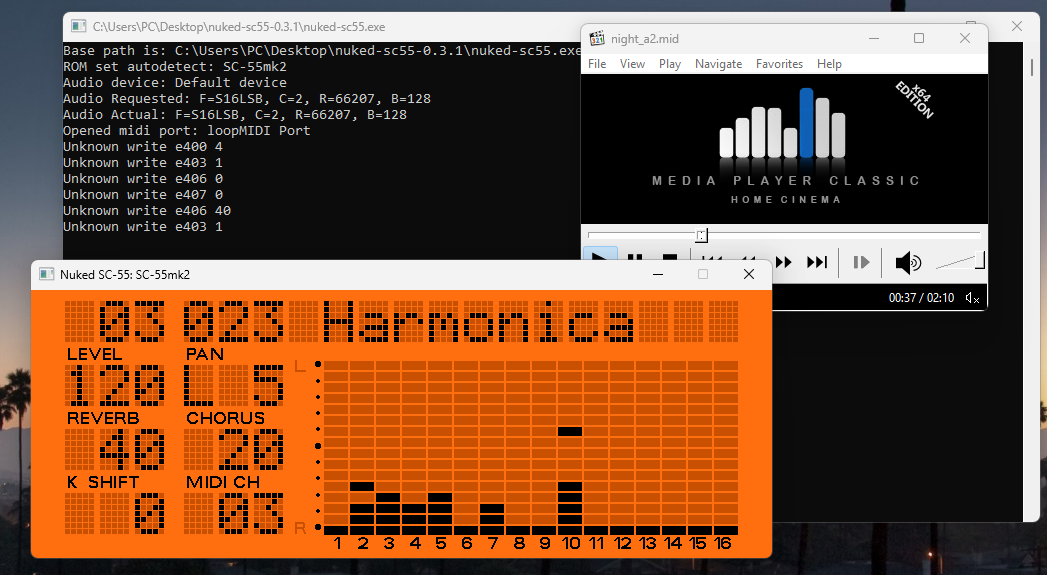This screenshot has height=575, width=1047.
Task: Skip to the next track button
Action: tap(817, 262)
